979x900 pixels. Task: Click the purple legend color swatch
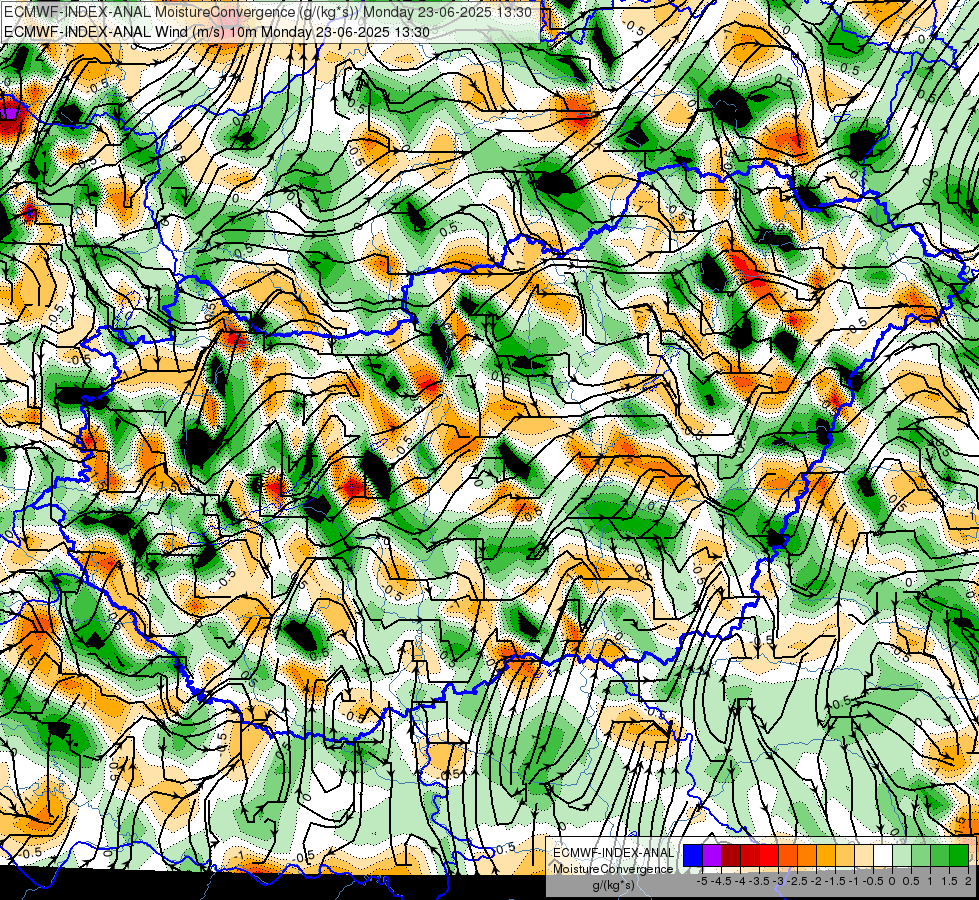pyautogui.click(x=712, y=856)
